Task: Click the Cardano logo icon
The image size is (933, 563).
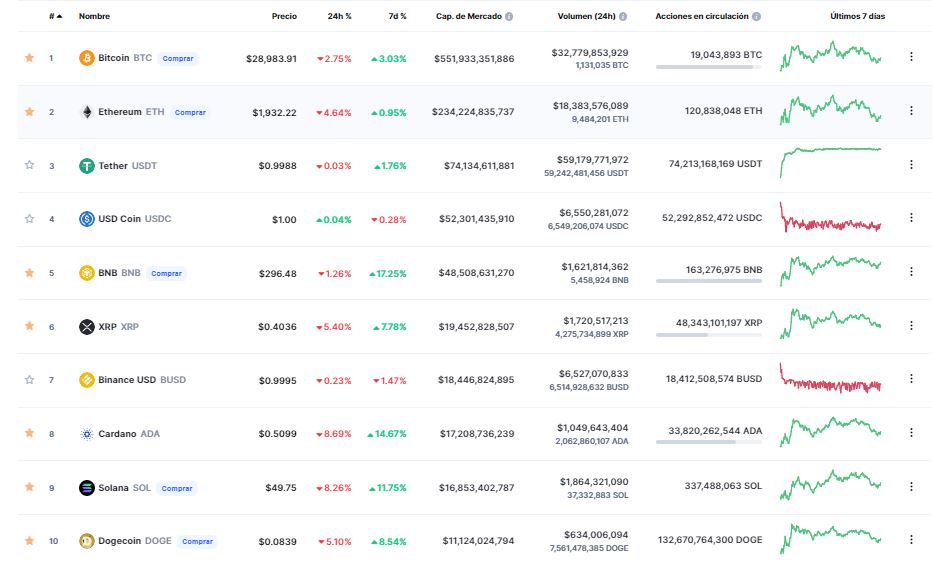Action: [87, 434]
